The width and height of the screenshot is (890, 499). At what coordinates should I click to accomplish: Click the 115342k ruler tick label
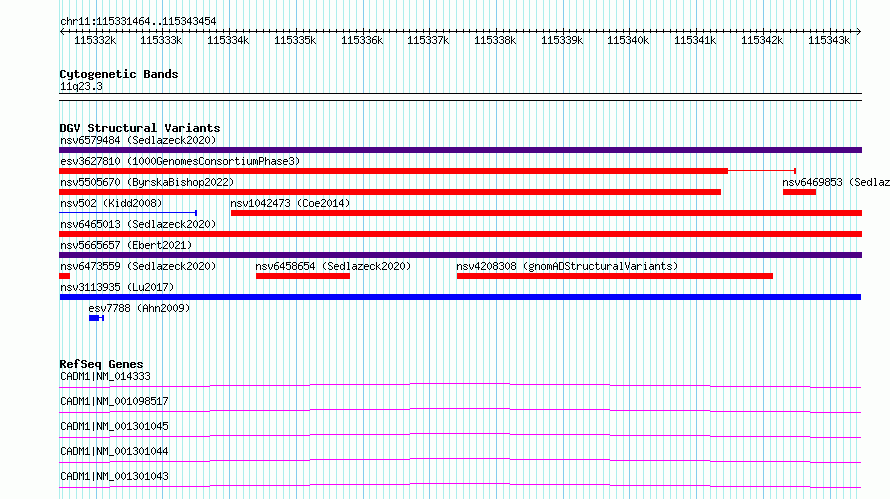tap(762, 40)
